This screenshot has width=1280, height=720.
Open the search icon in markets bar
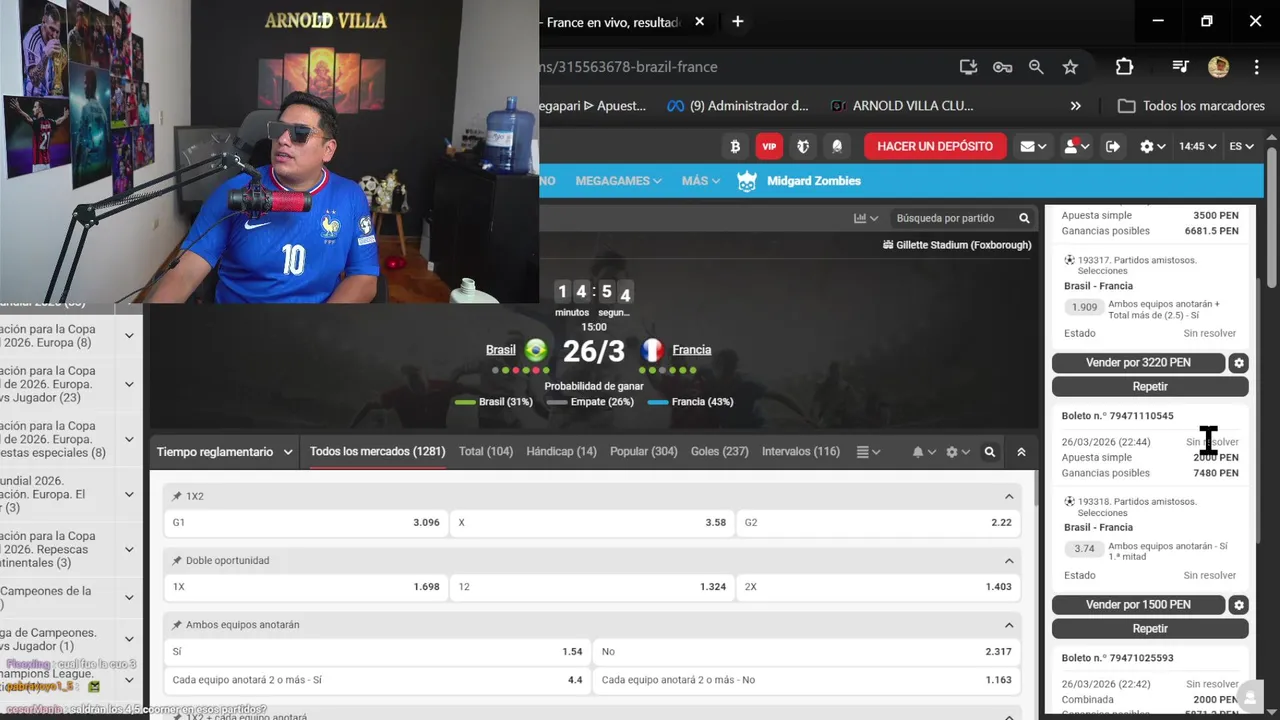[x=990, y=452]
